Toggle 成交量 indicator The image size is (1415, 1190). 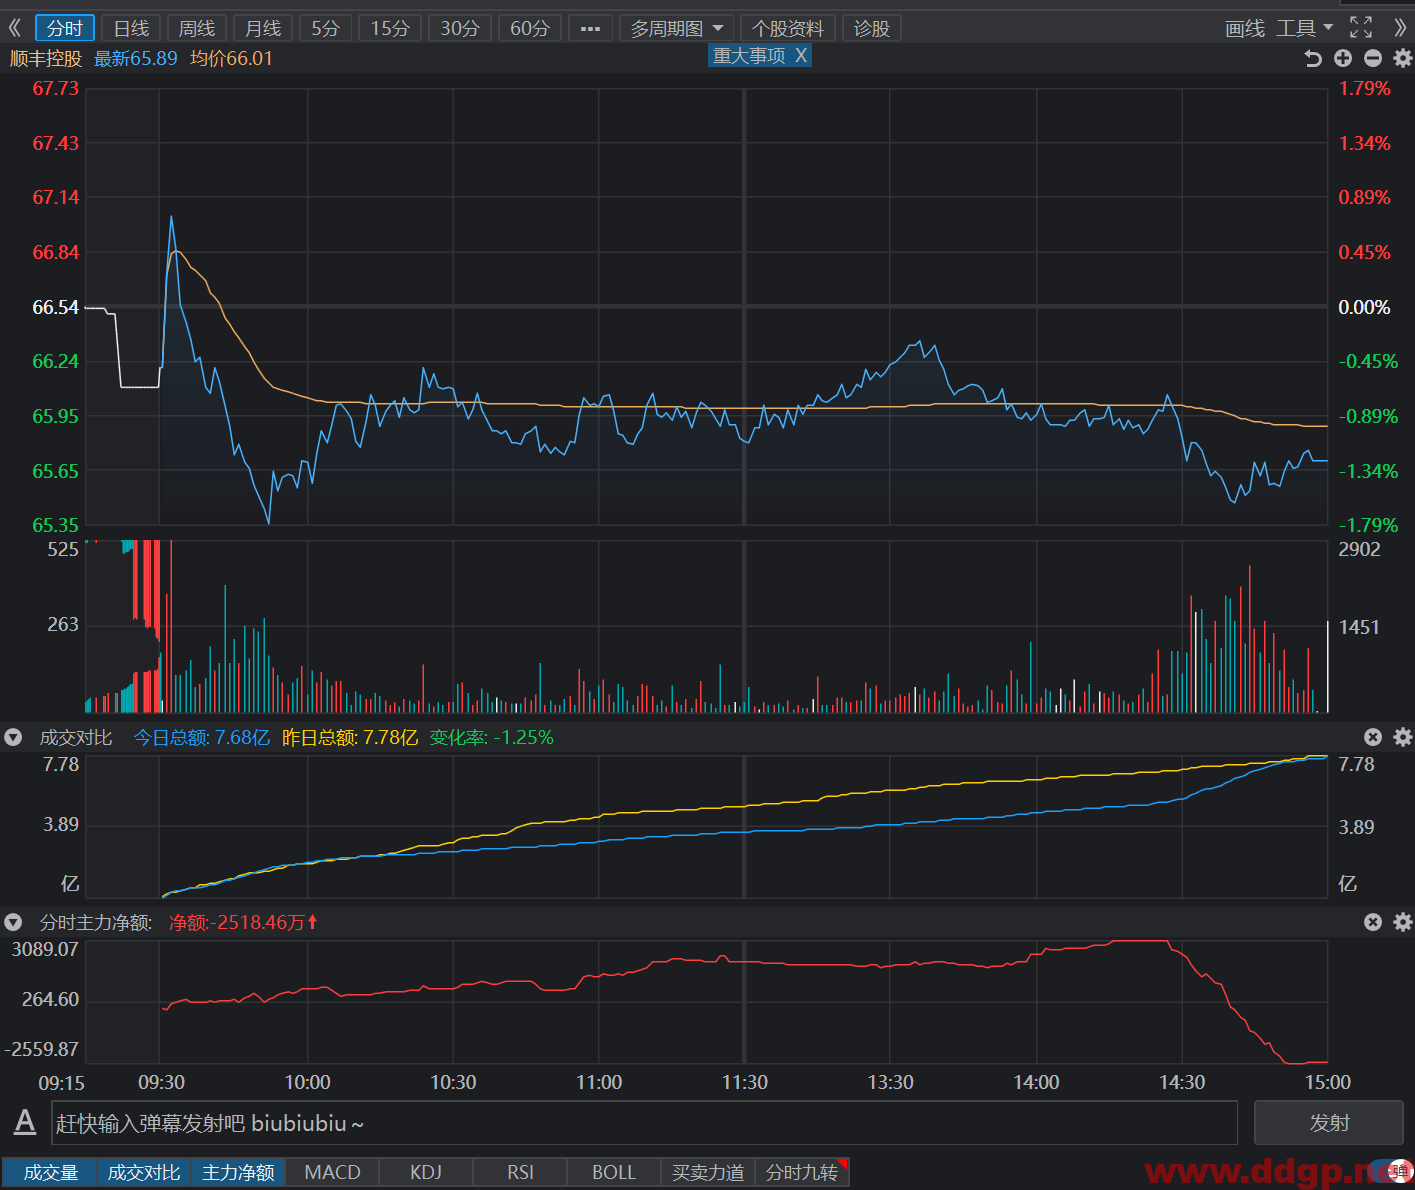click(x=50, y=1172)
